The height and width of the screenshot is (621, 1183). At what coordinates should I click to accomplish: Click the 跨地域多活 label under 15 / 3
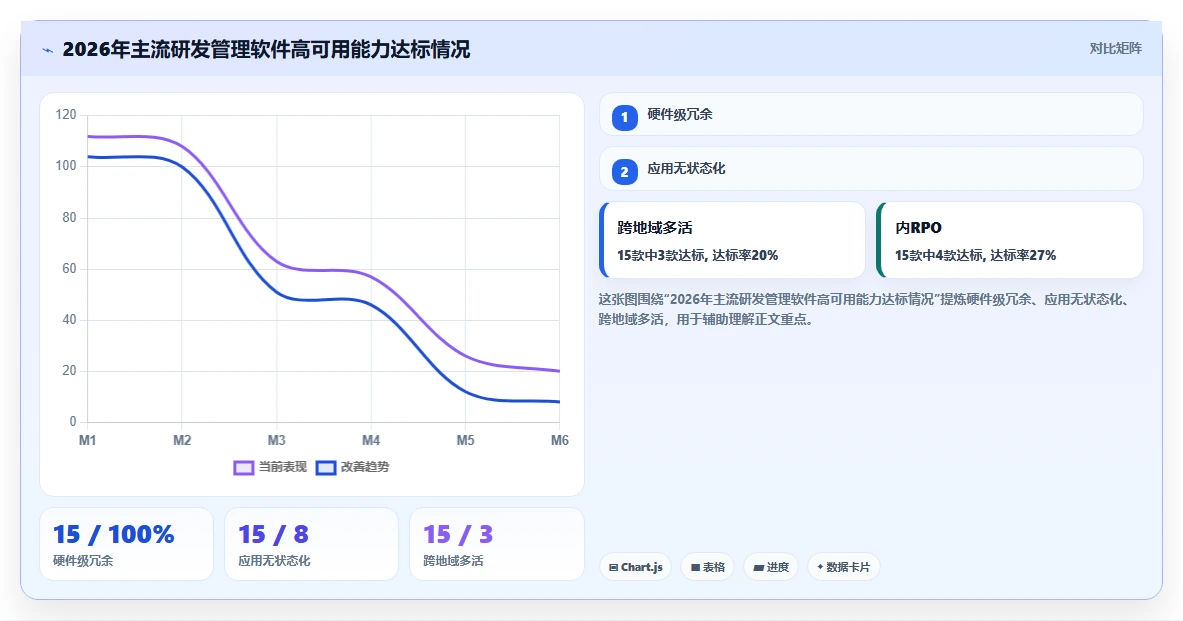click(x=453, y=561)
